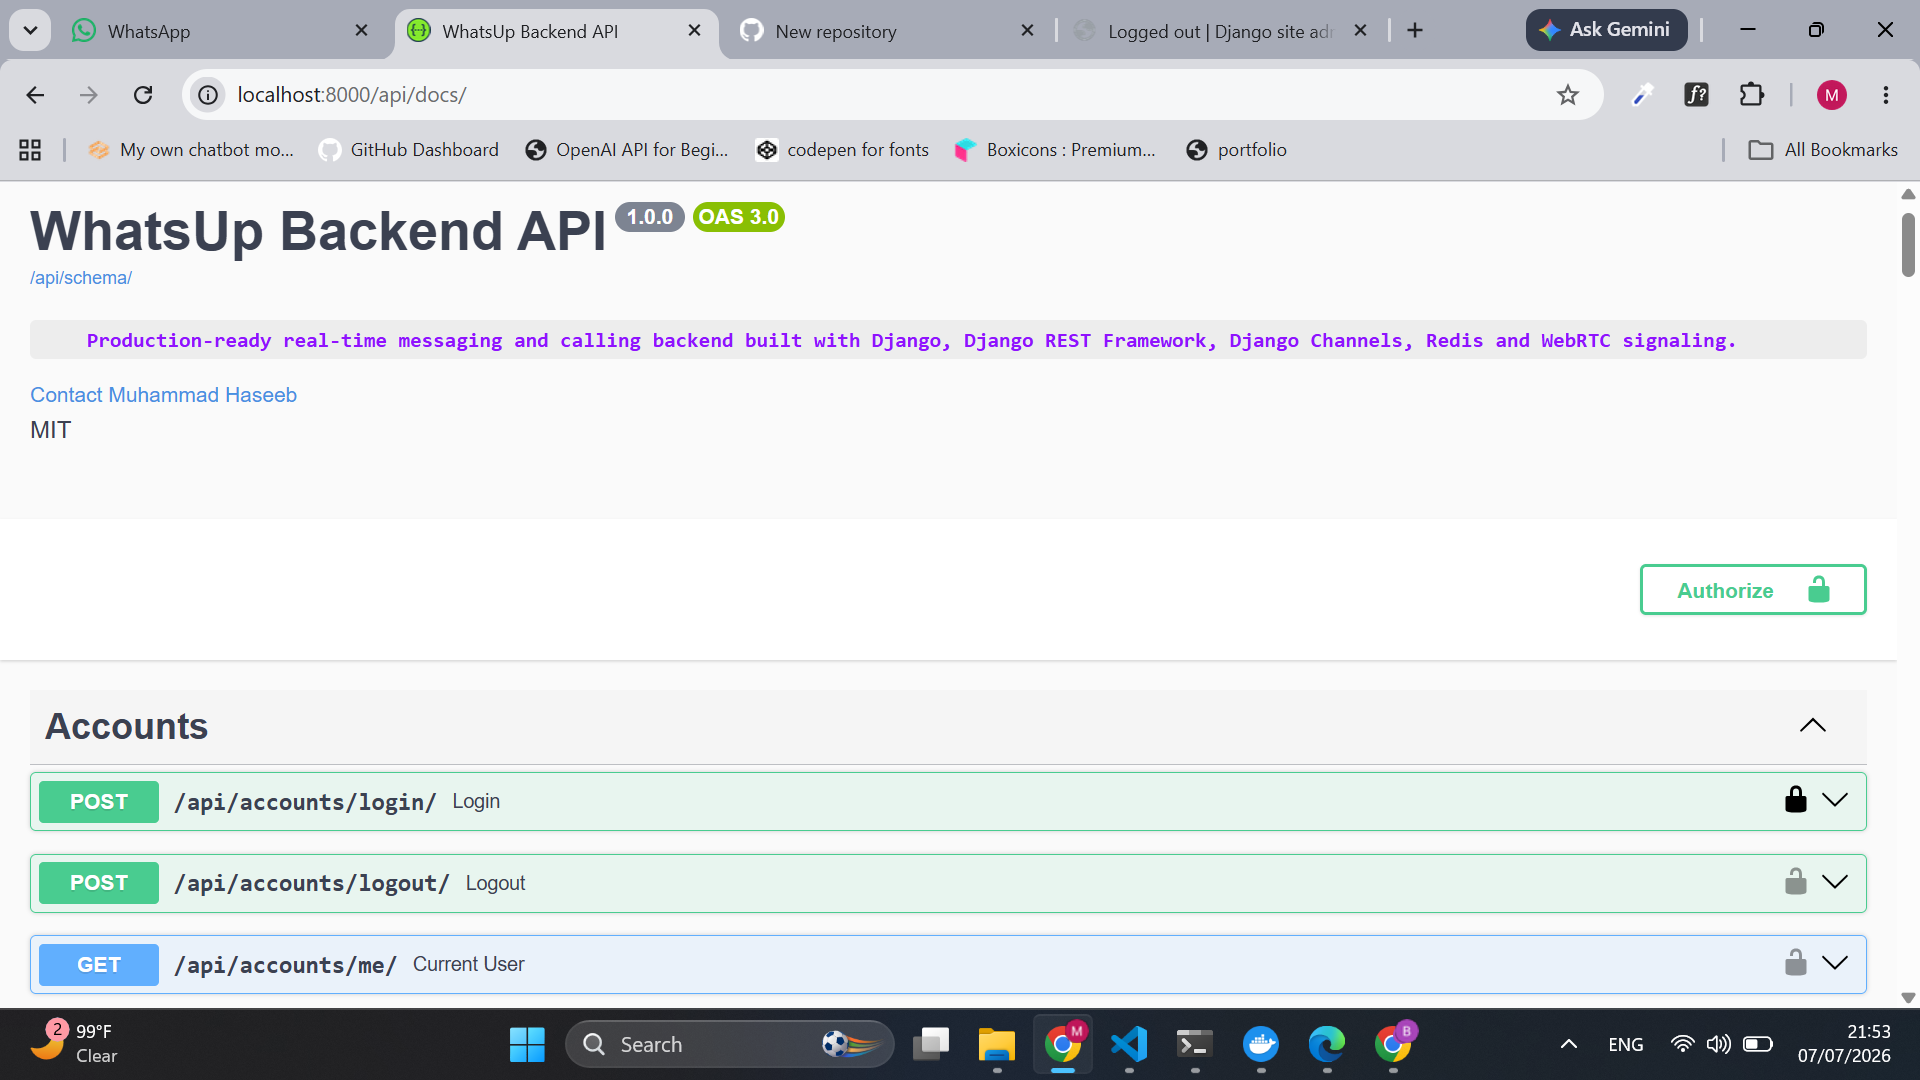
Task: Open the Extensions puzzle menu
Action: pos(1752,95)
